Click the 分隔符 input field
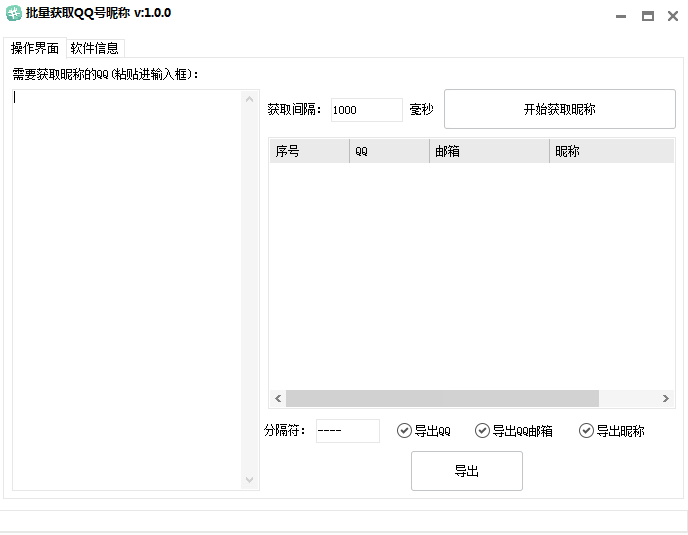Image resolution: width=688 pixels, height=535 pixels. coord(348,431)
